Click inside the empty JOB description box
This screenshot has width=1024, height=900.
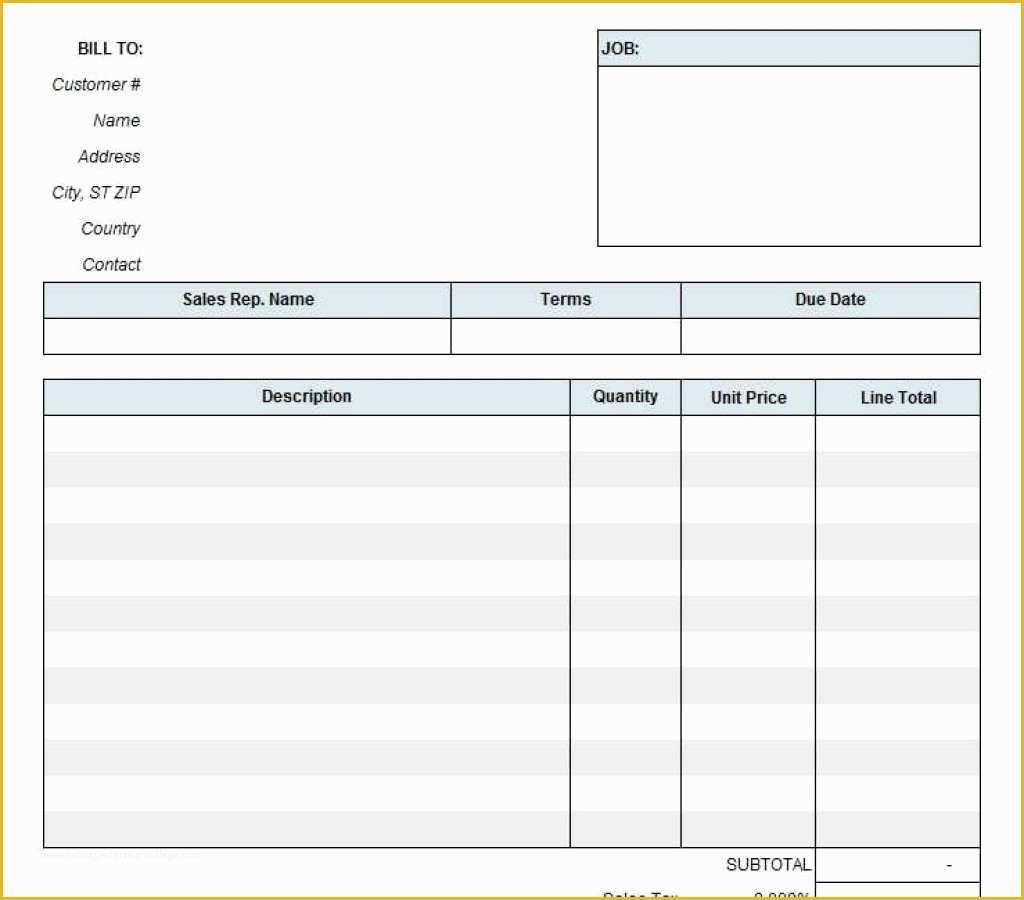pyautogui.click(x=789, y=156)
